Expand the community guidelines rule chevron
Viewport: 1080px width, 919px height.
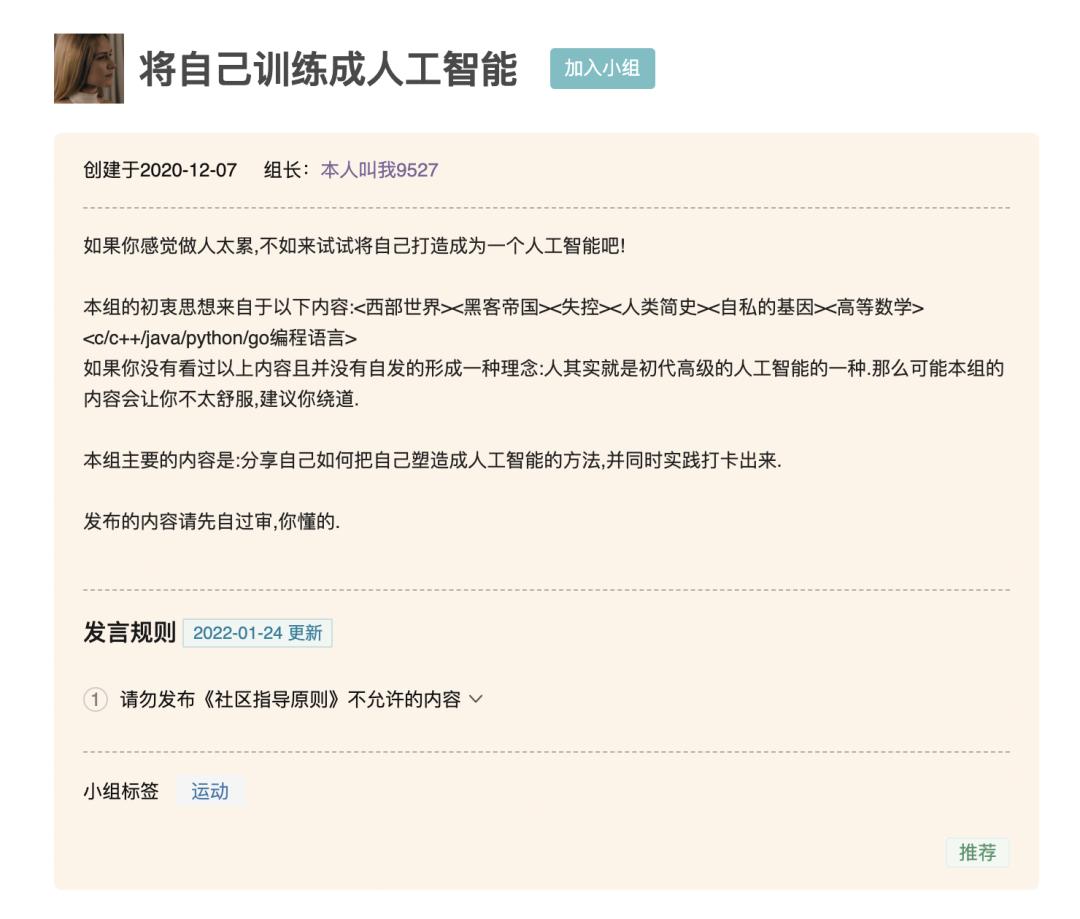pos(476,700)
